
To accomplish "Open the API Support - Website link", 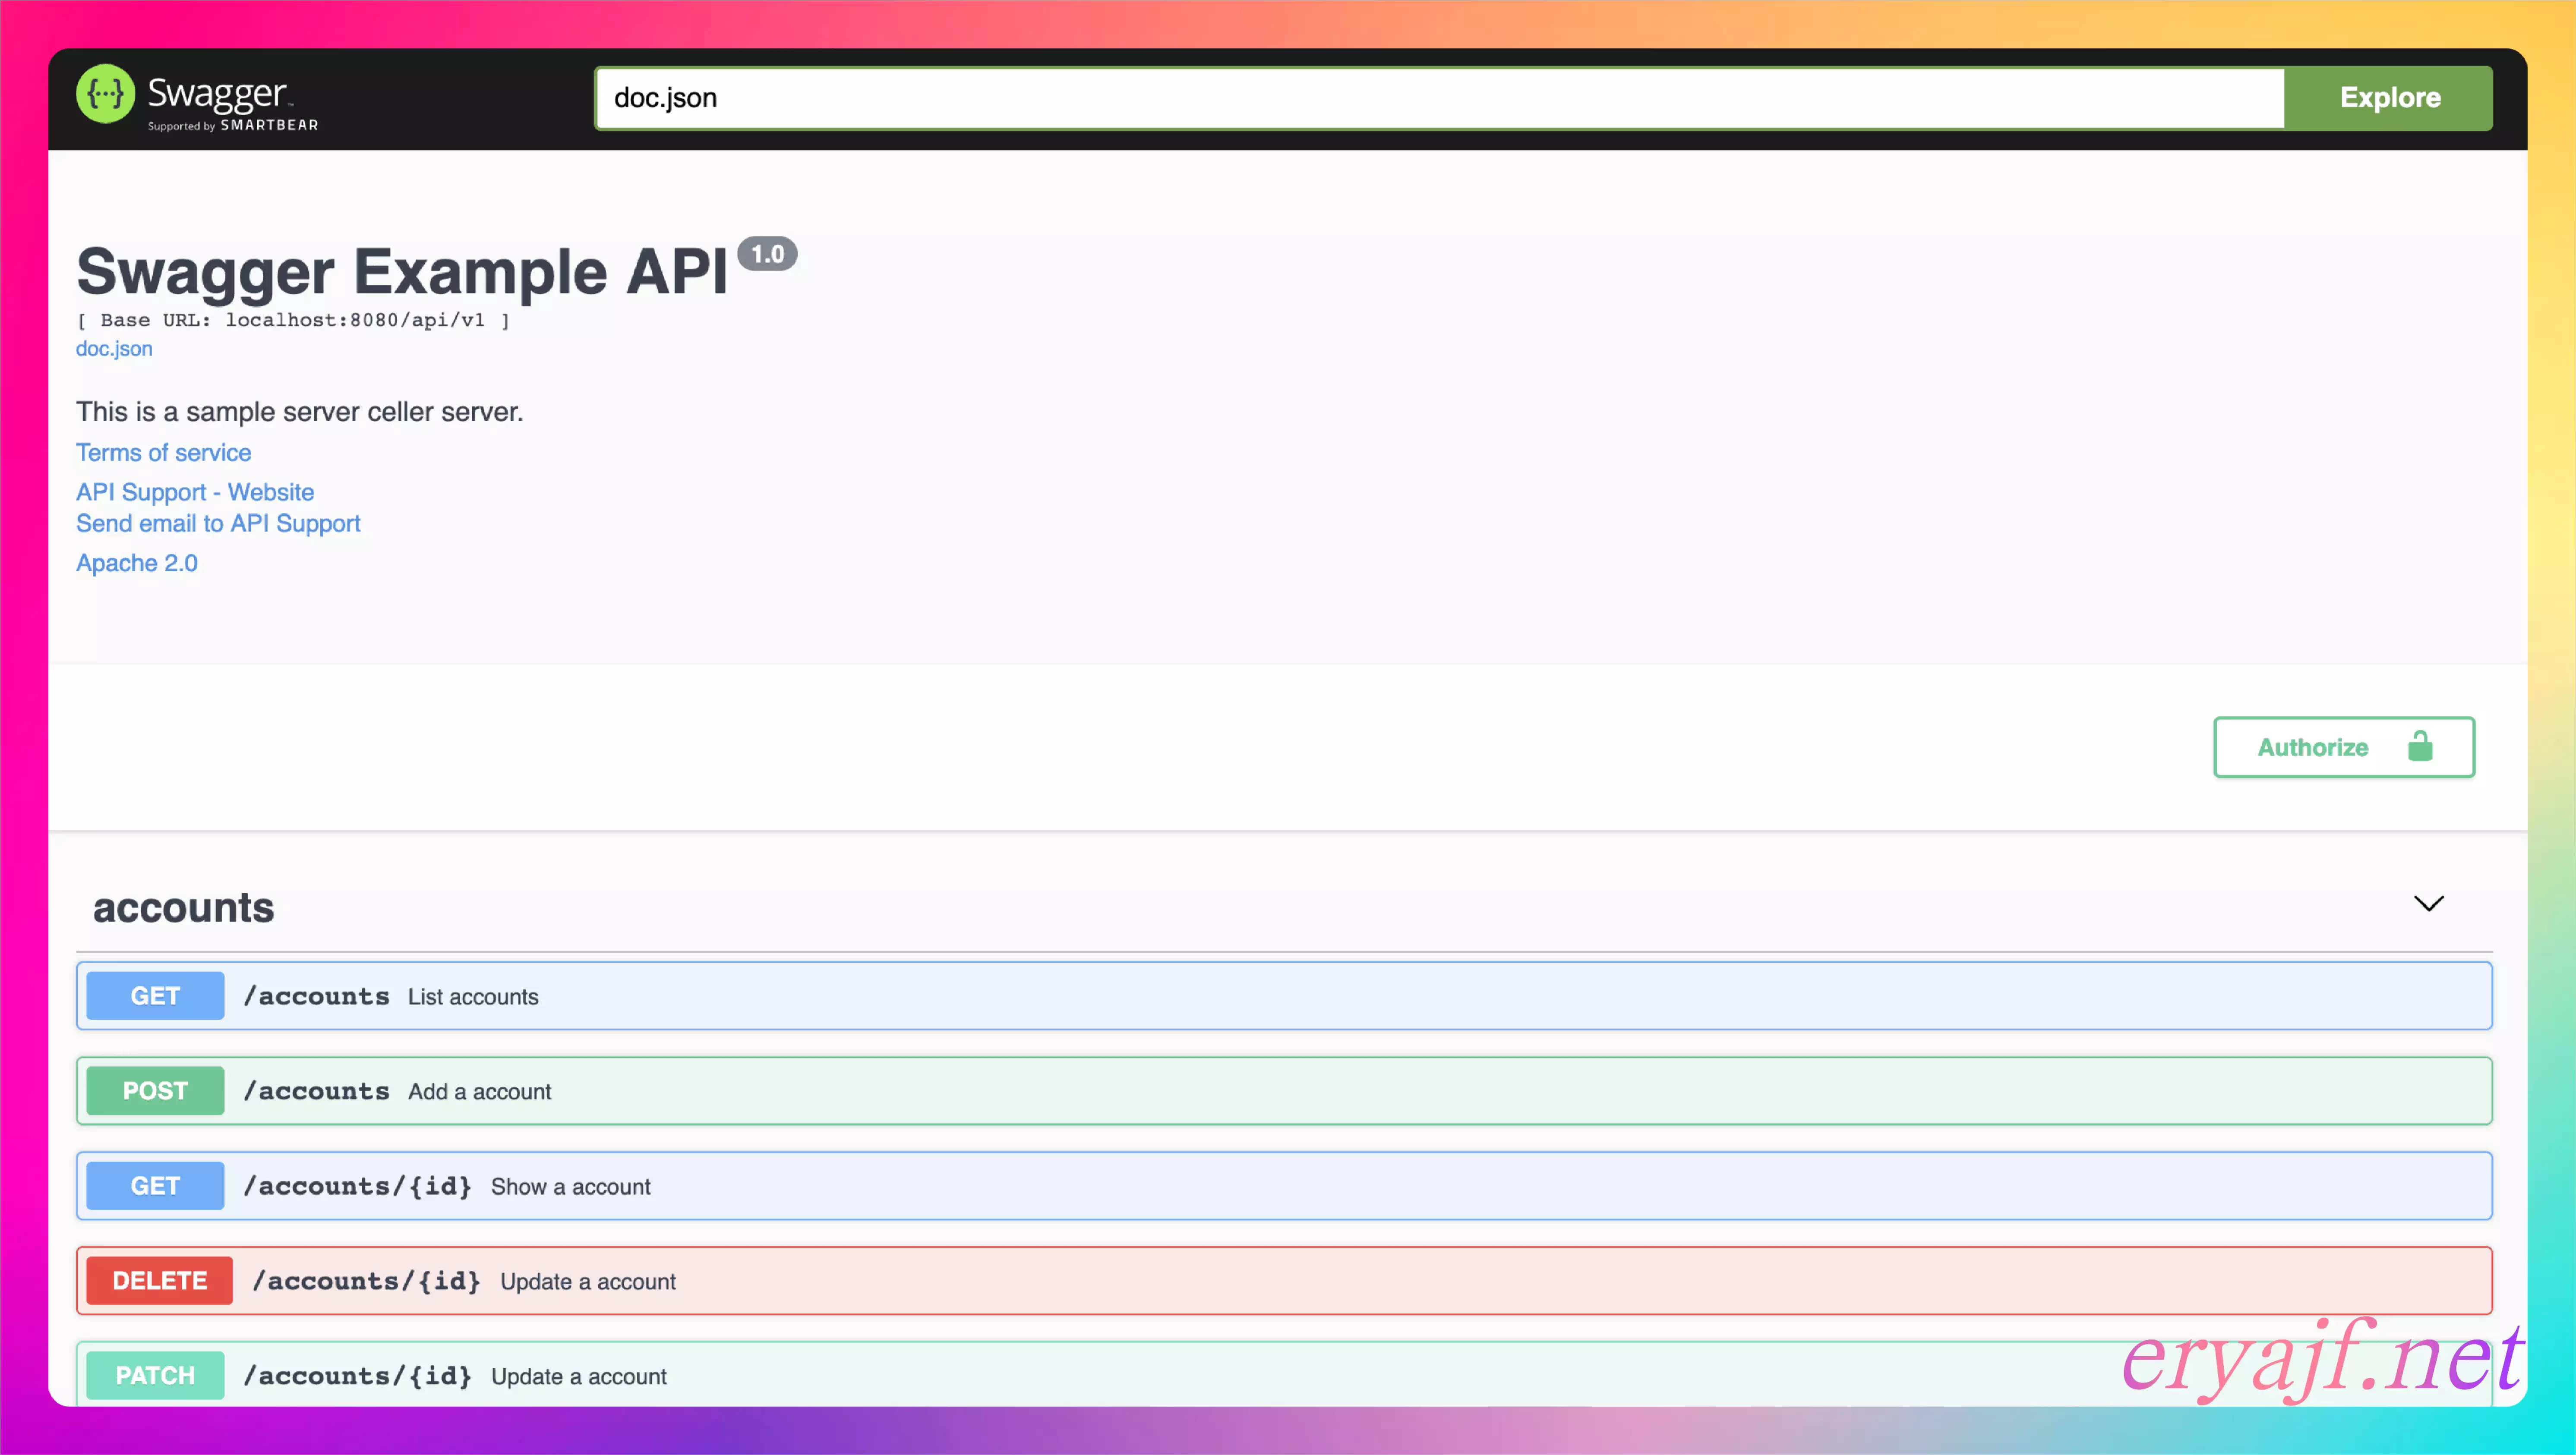I will (x=195, y=492).
